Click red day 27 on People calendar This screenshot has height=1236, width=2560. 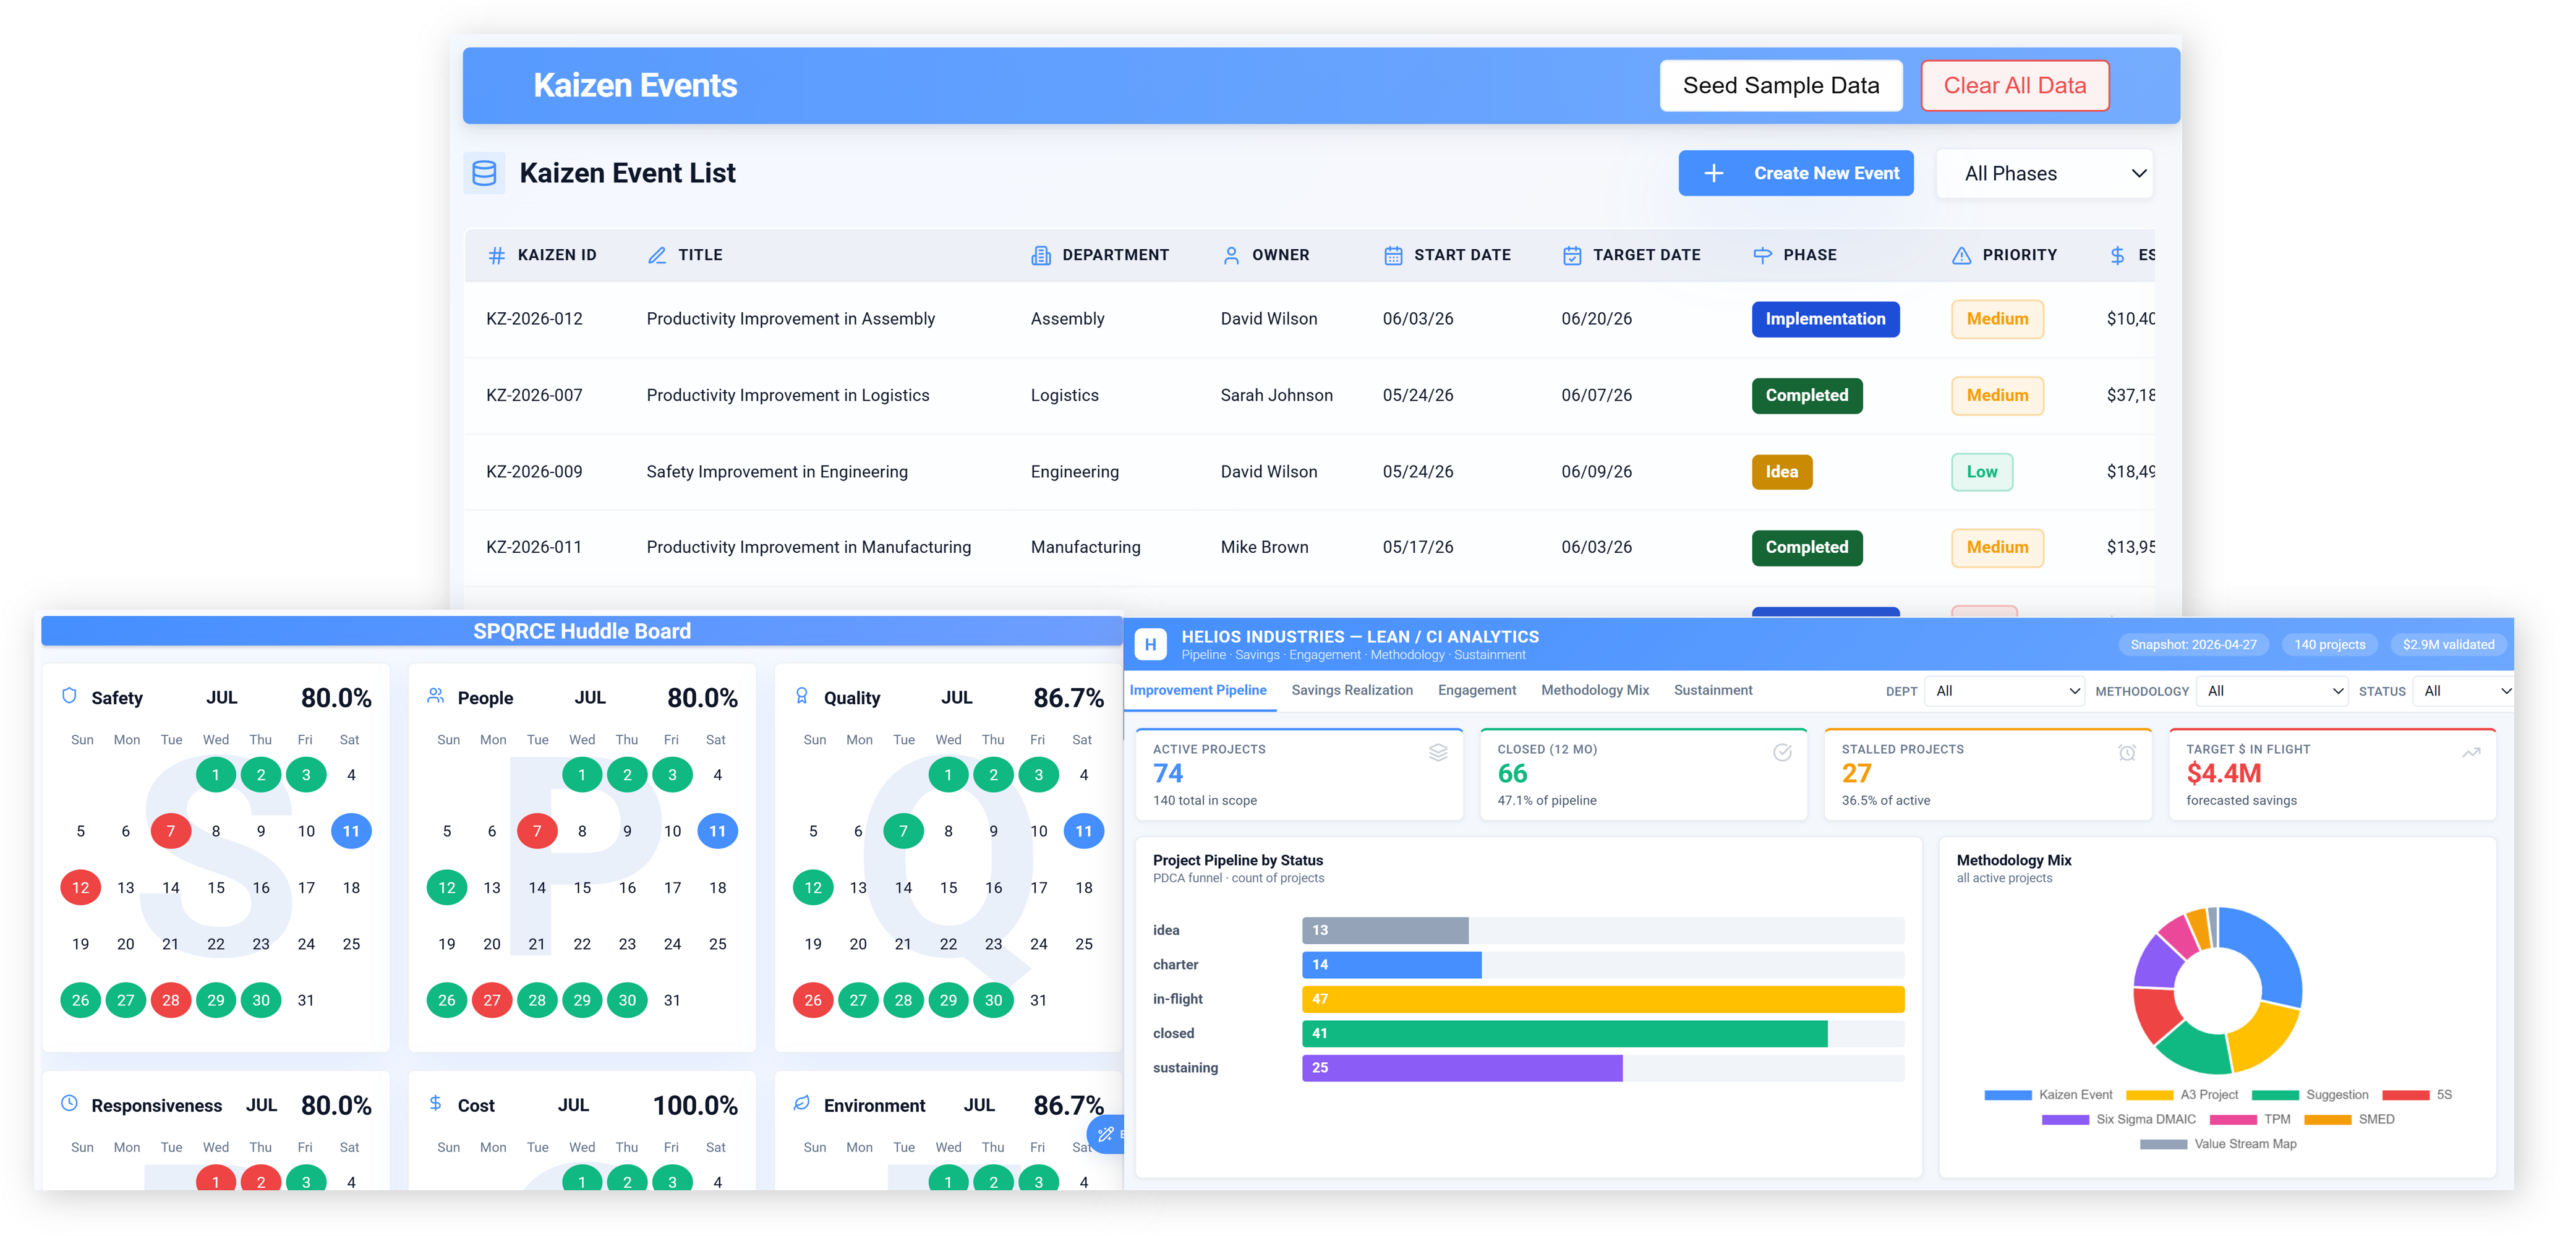pyautogui.click(x=492, y=1000)
